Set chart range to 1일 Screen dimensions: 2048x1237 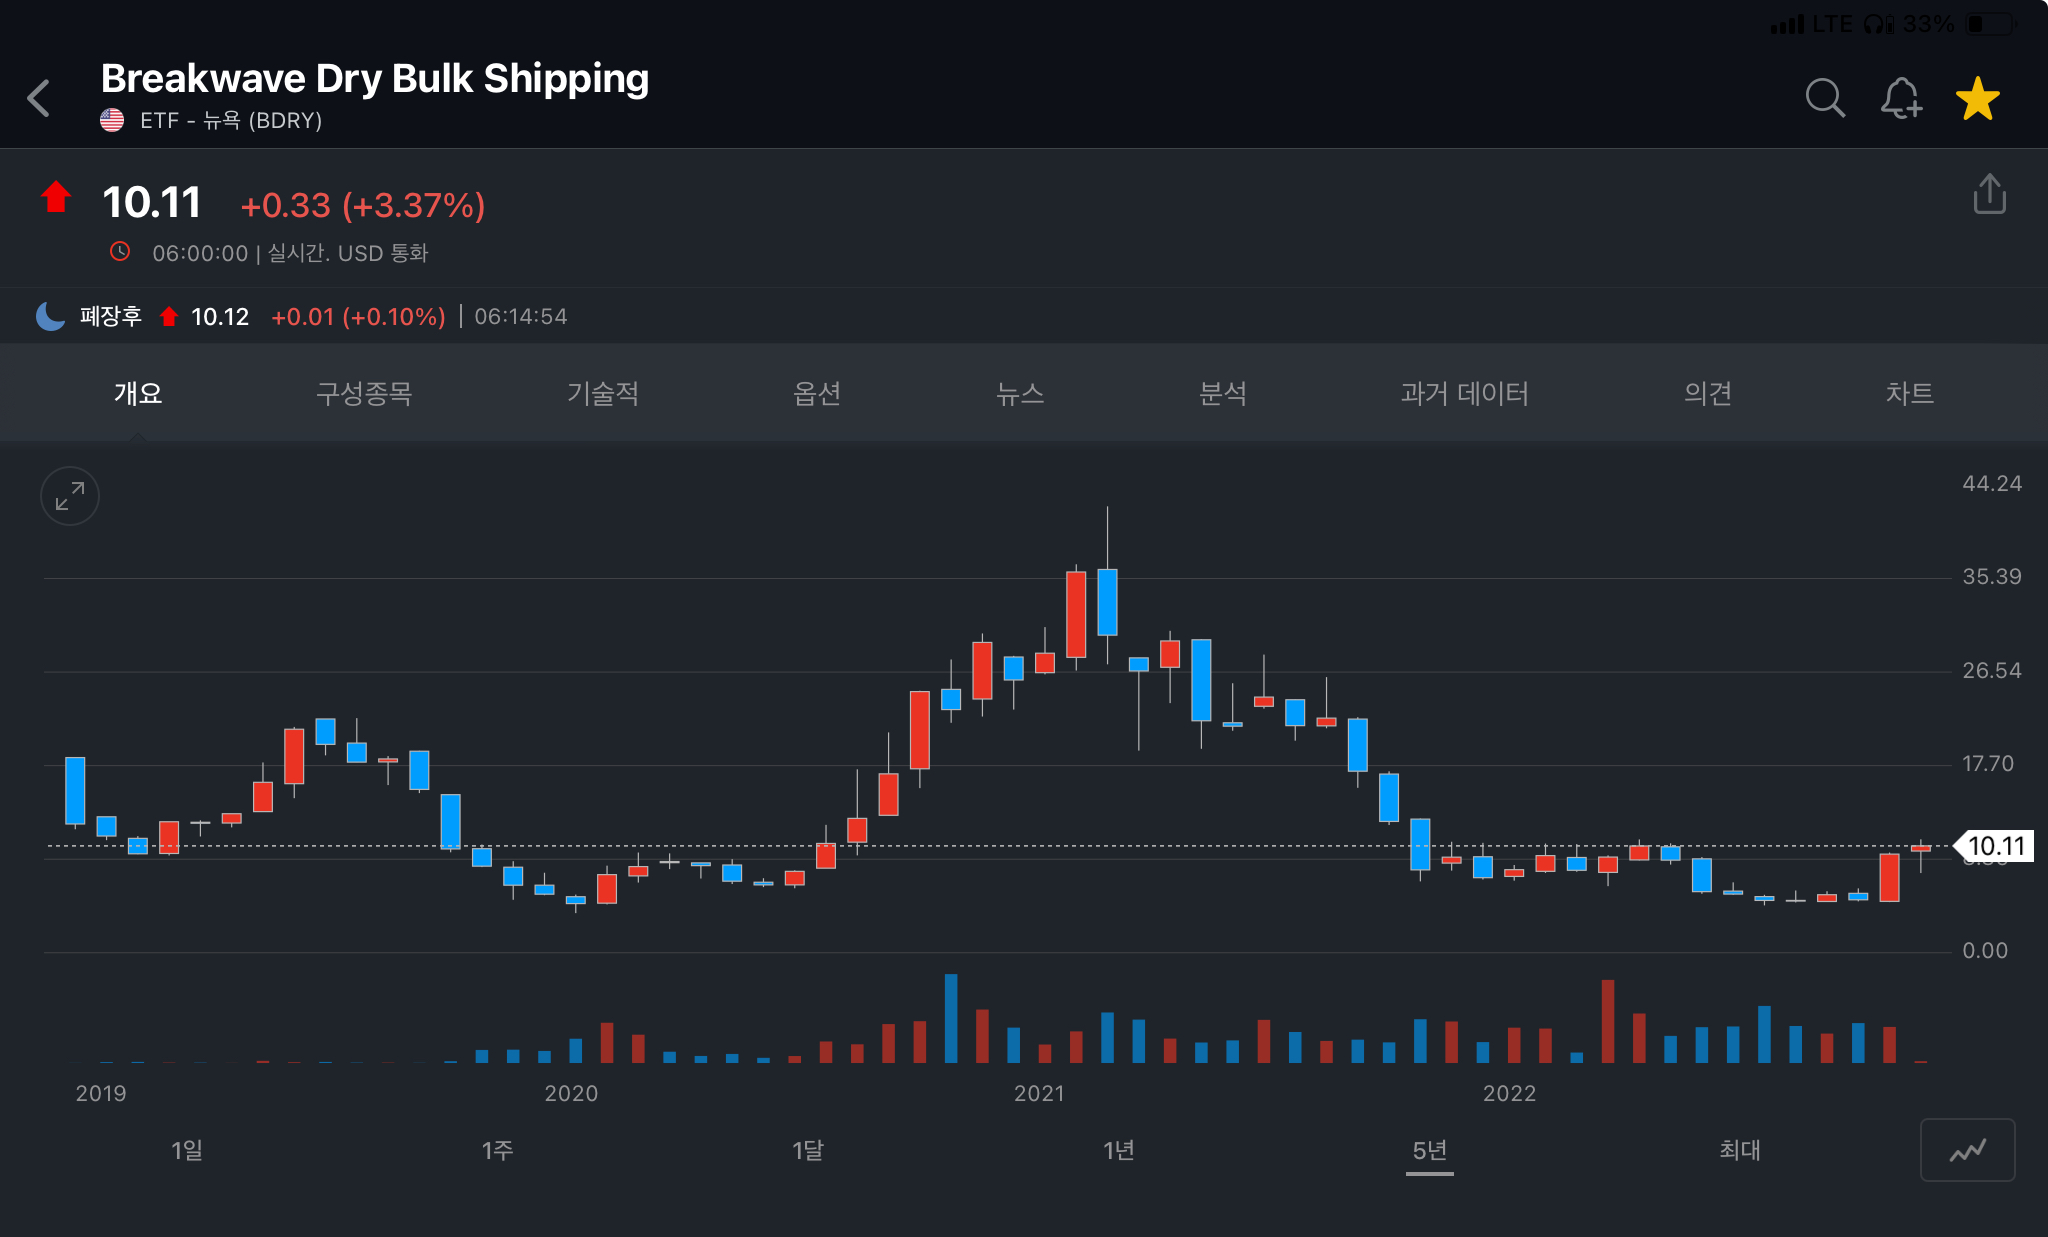point(187,1150)
